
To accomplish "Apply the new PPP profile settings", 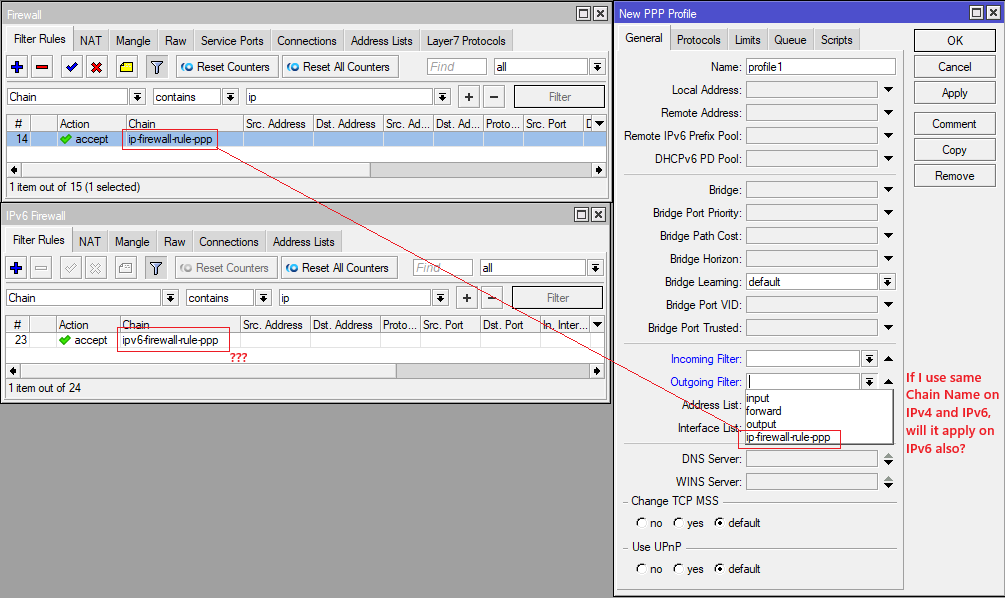I will (x=954, y=92).
